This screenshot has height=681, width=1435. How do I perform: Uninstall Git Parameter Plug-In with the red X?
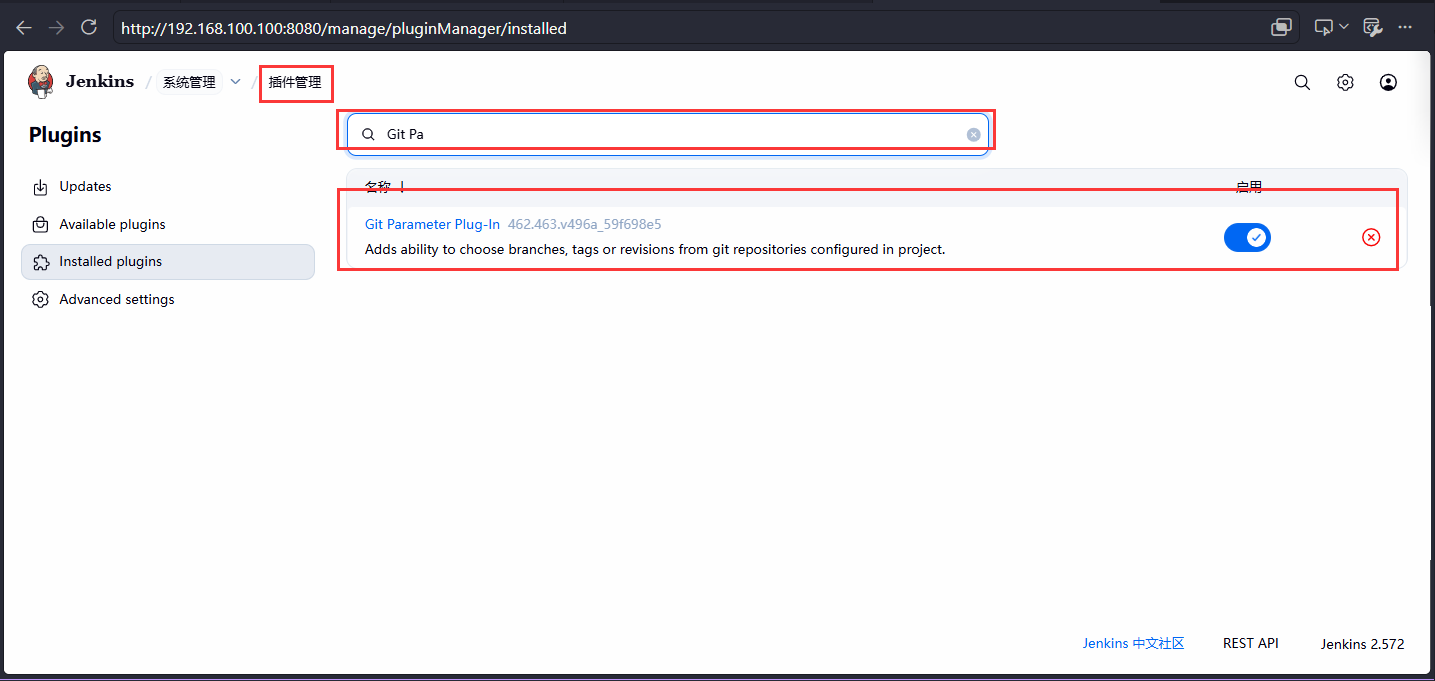click(x=1371, y=237)
